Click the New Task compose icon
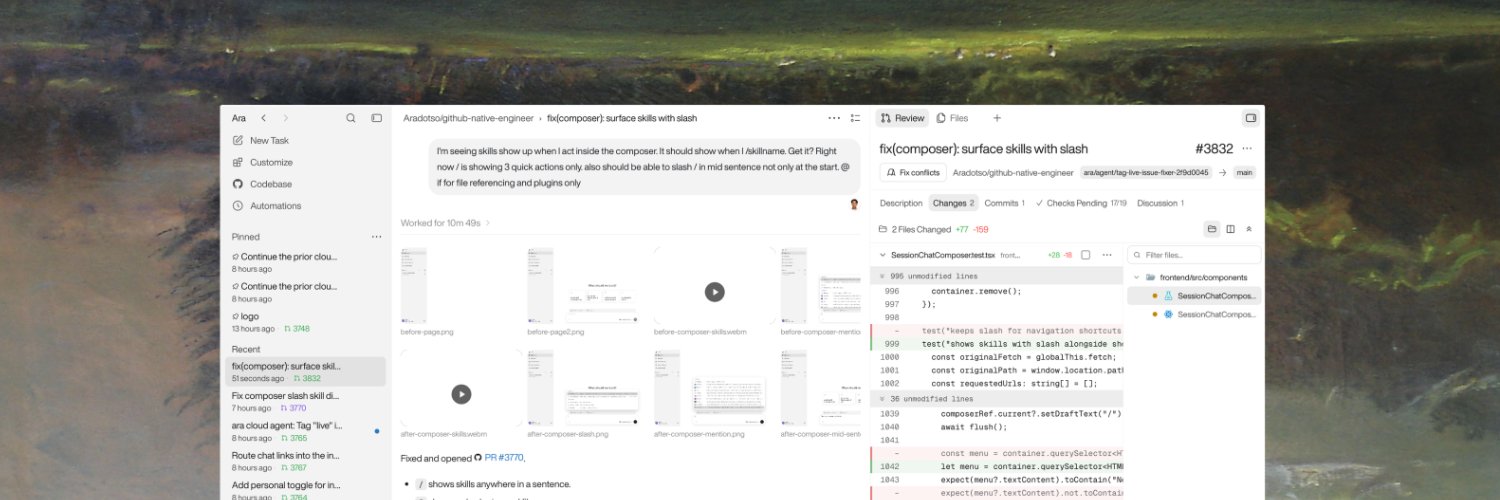 coord(238,141)
